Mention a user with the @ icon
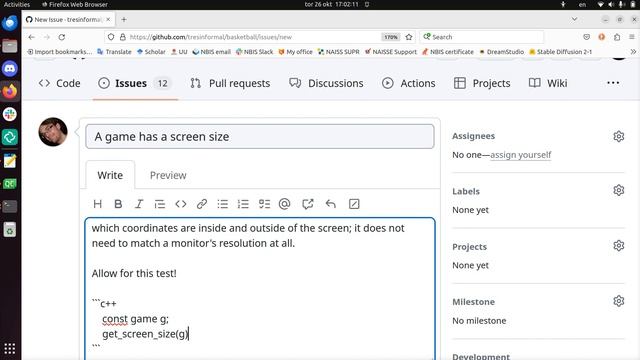Screen dimensions: 640x360 (284, 204)
